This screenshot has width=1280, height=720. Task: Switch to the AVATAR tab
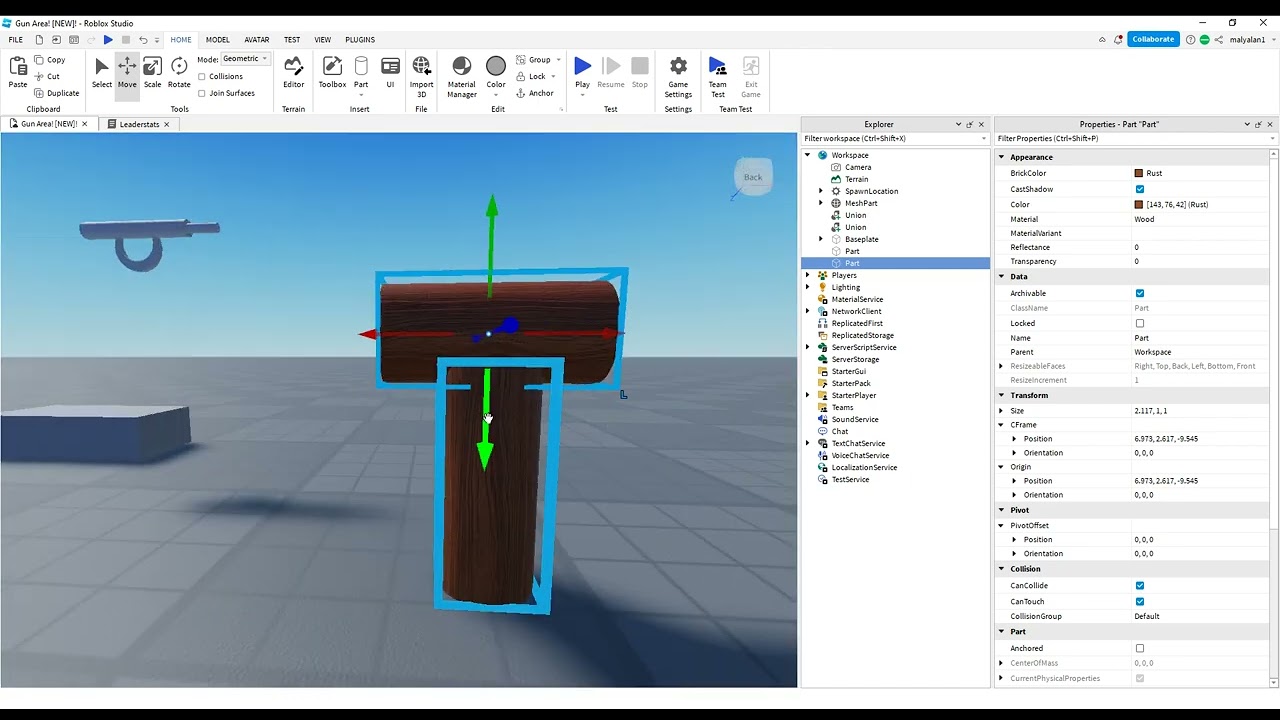click(x=257, y=40)
